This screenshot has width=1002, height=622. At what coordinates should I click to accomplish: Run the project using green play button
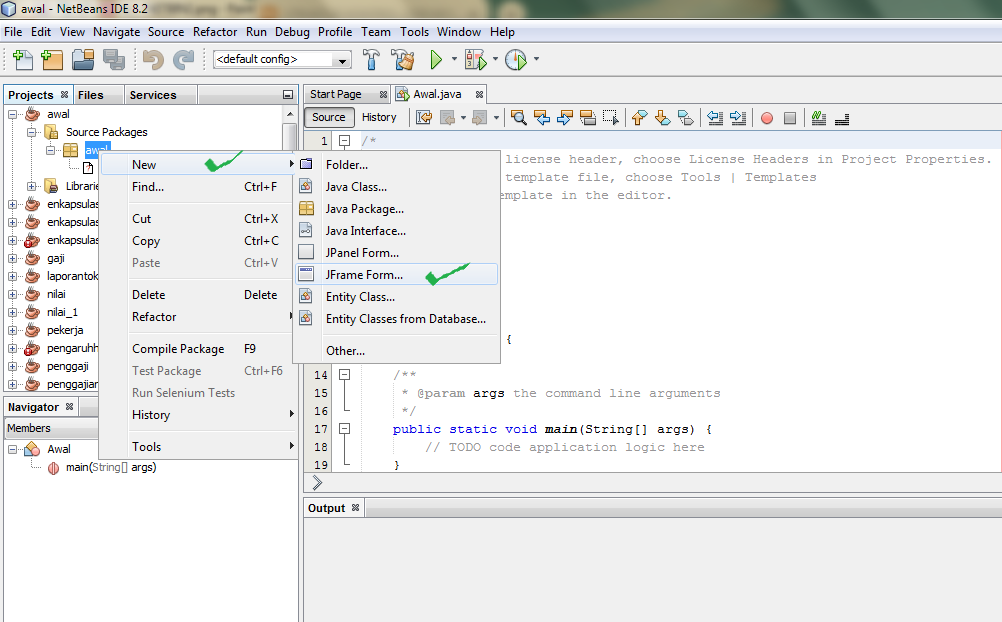click(x=438, y=59)
